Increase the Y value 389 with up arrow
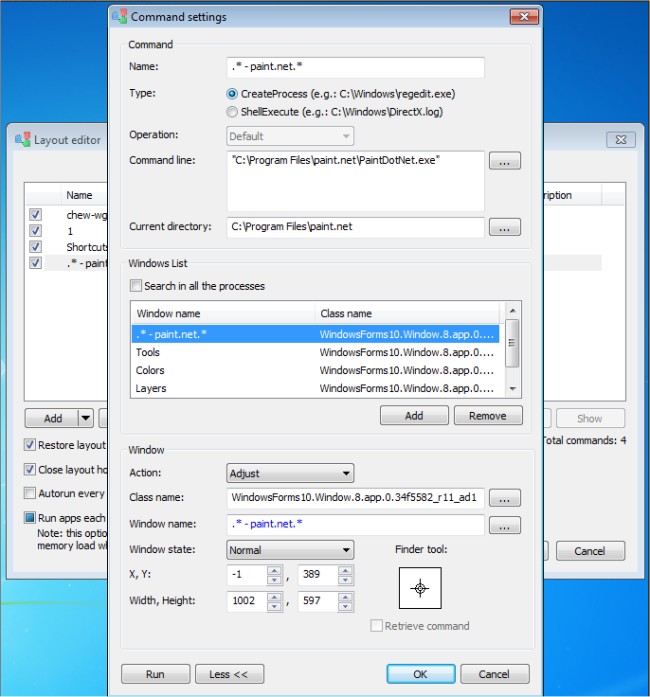The height and width of the screenshot is (697, 650). pos(345,570)
